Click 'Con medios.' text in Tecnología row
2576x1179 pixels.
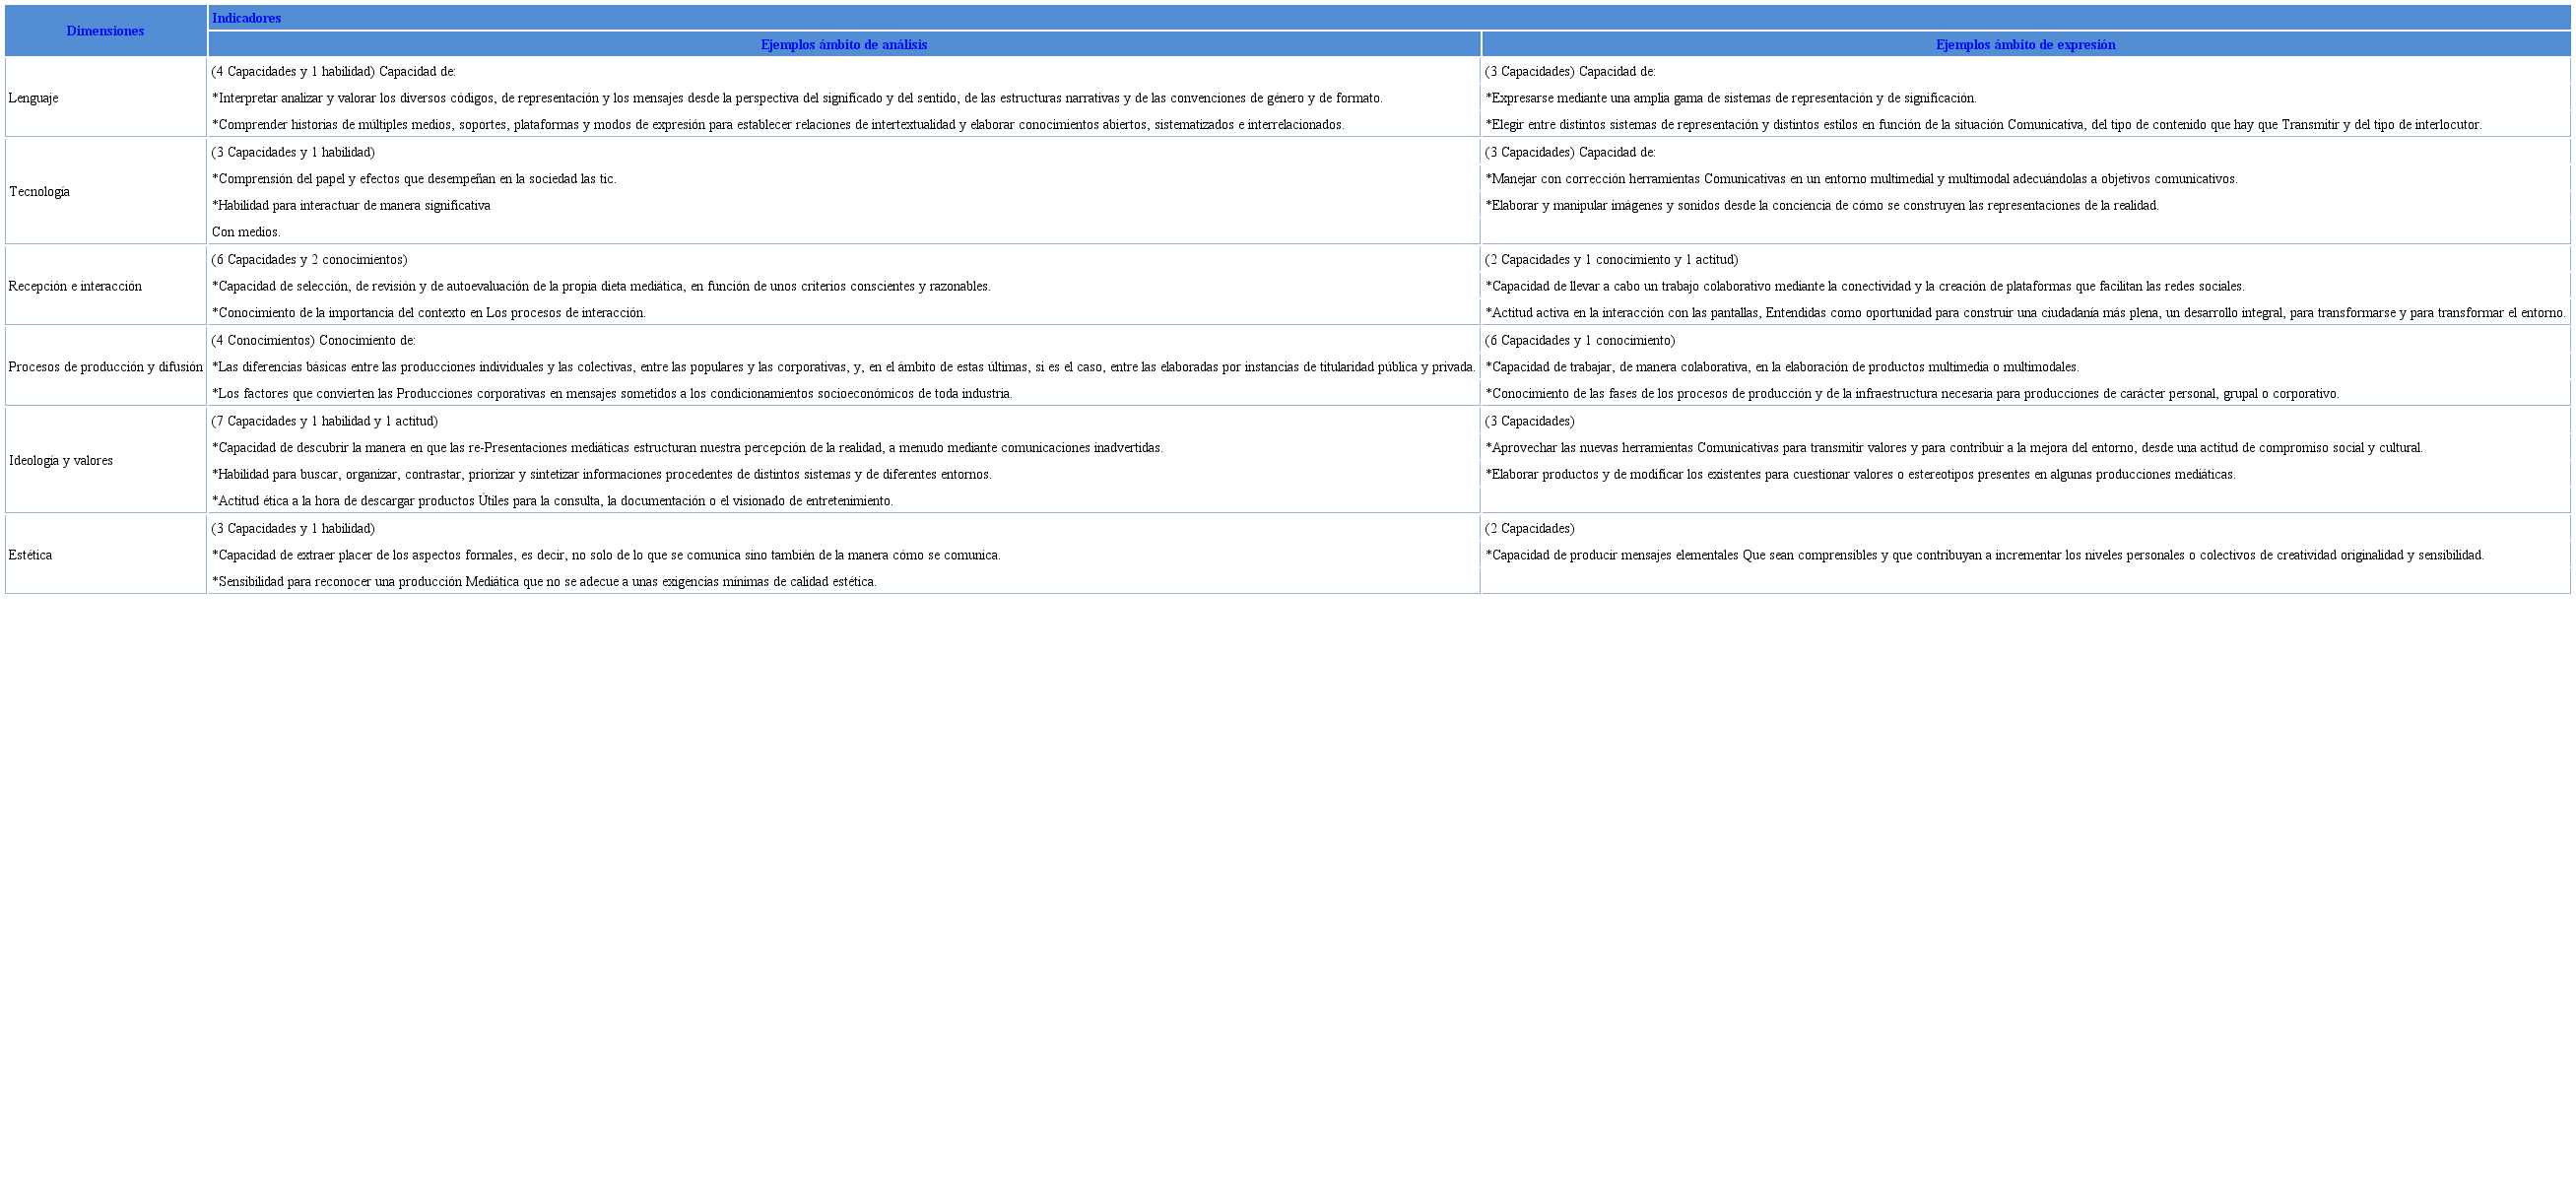246,232
